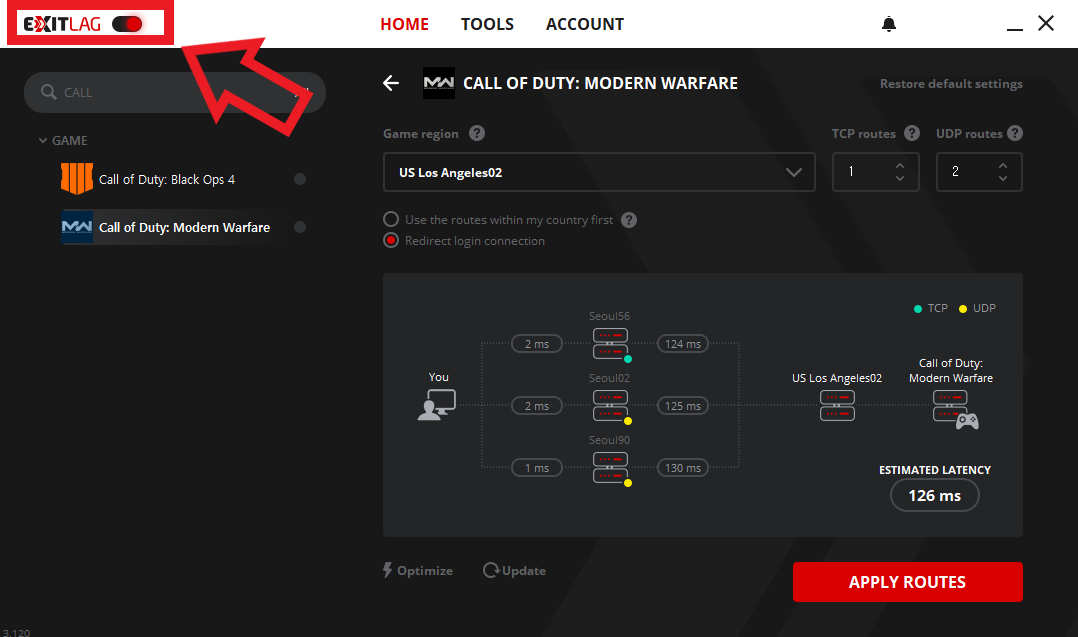Click the TCP legend green dot

click(917, 309)
